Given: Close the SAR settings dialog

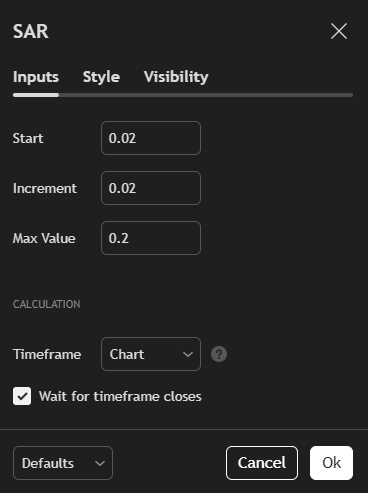Looking at the screenshot, I should [x=339, y=31].
